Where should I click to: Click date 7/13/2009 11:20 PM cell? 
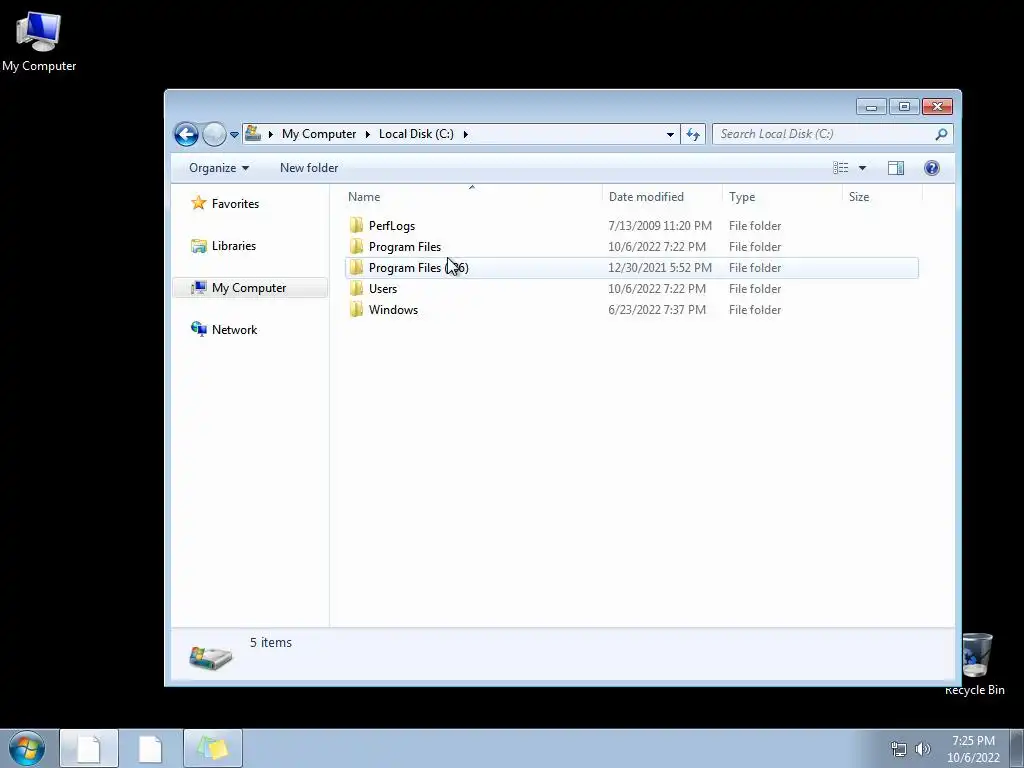click(x=660, y=226)
